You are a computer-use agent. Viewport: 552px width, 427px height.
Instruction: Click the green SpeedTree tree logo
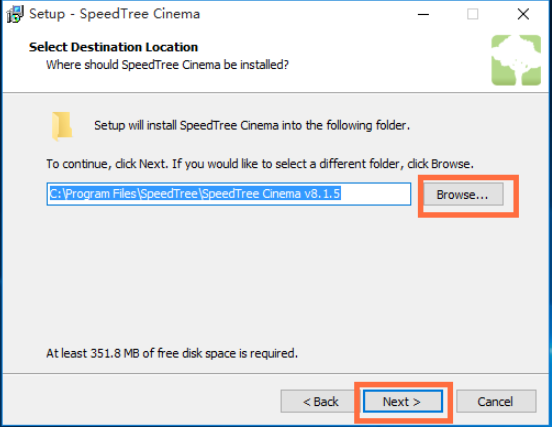click(x=516, y=60)
